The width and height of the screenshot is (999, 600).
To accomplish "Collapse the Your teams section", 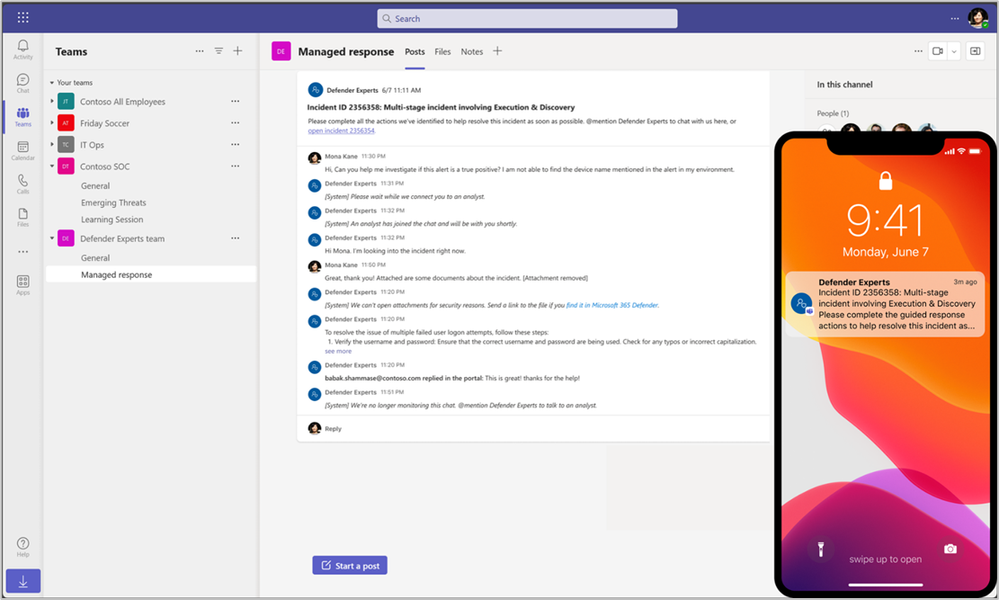I will coord(52,83).
